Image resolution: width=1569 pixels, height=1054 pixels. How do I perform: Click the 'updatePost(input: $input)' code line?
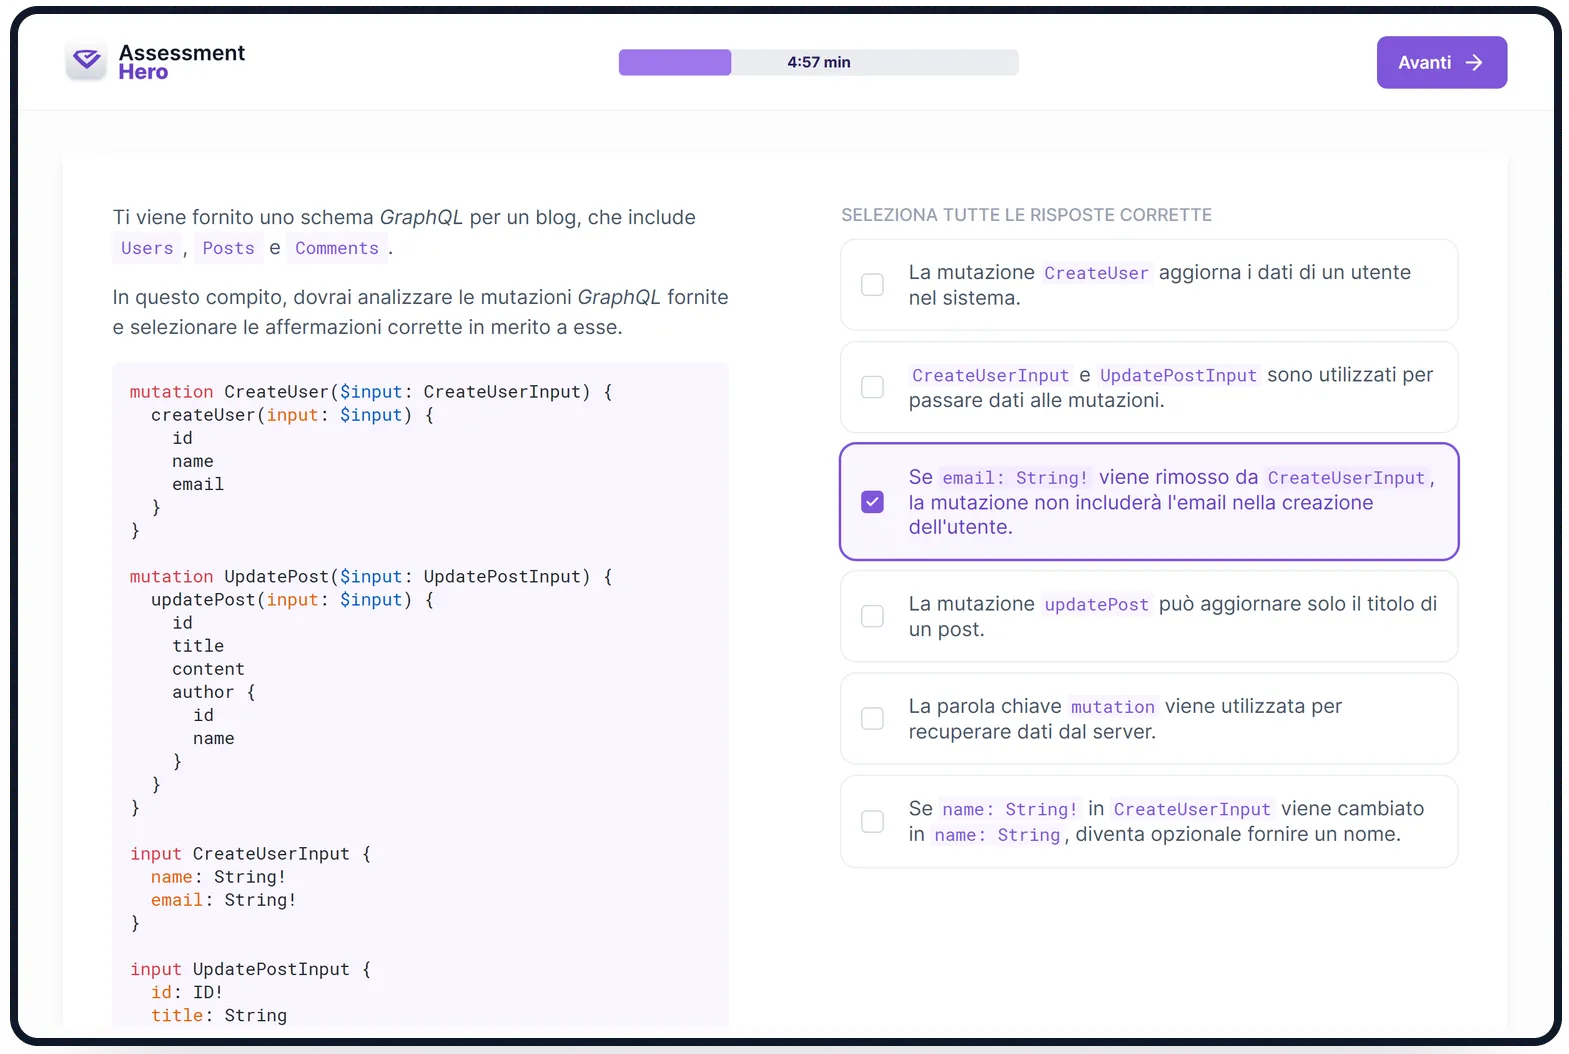coord(292,600)
